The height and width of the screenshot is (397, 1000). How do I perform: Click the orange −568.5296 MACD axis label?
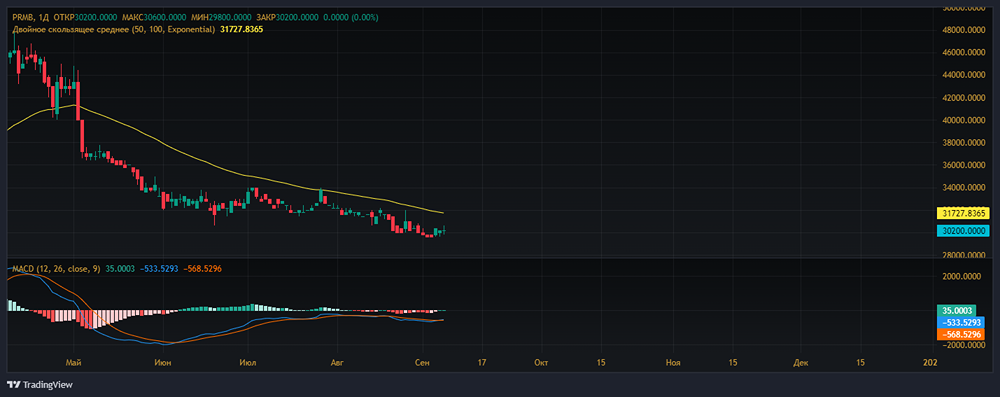[960, 334]
